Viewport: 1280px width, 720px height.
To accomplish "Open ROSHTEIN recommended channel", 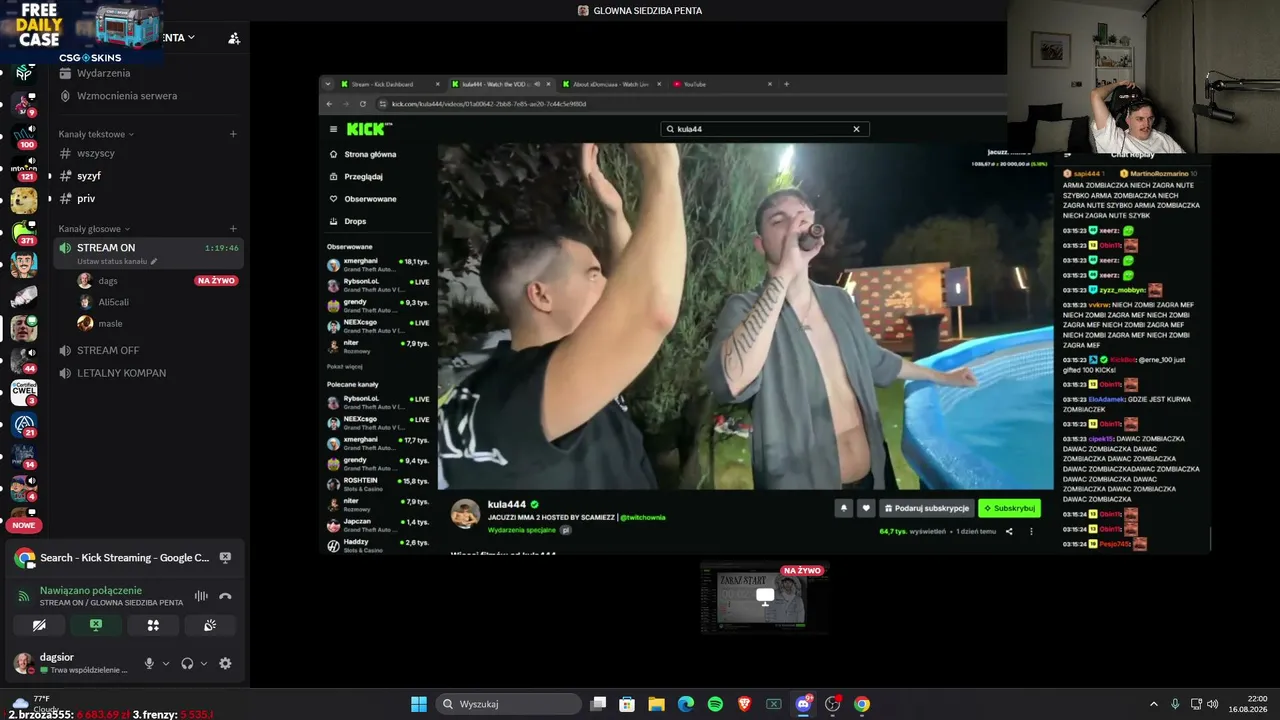I will (379, 484).
